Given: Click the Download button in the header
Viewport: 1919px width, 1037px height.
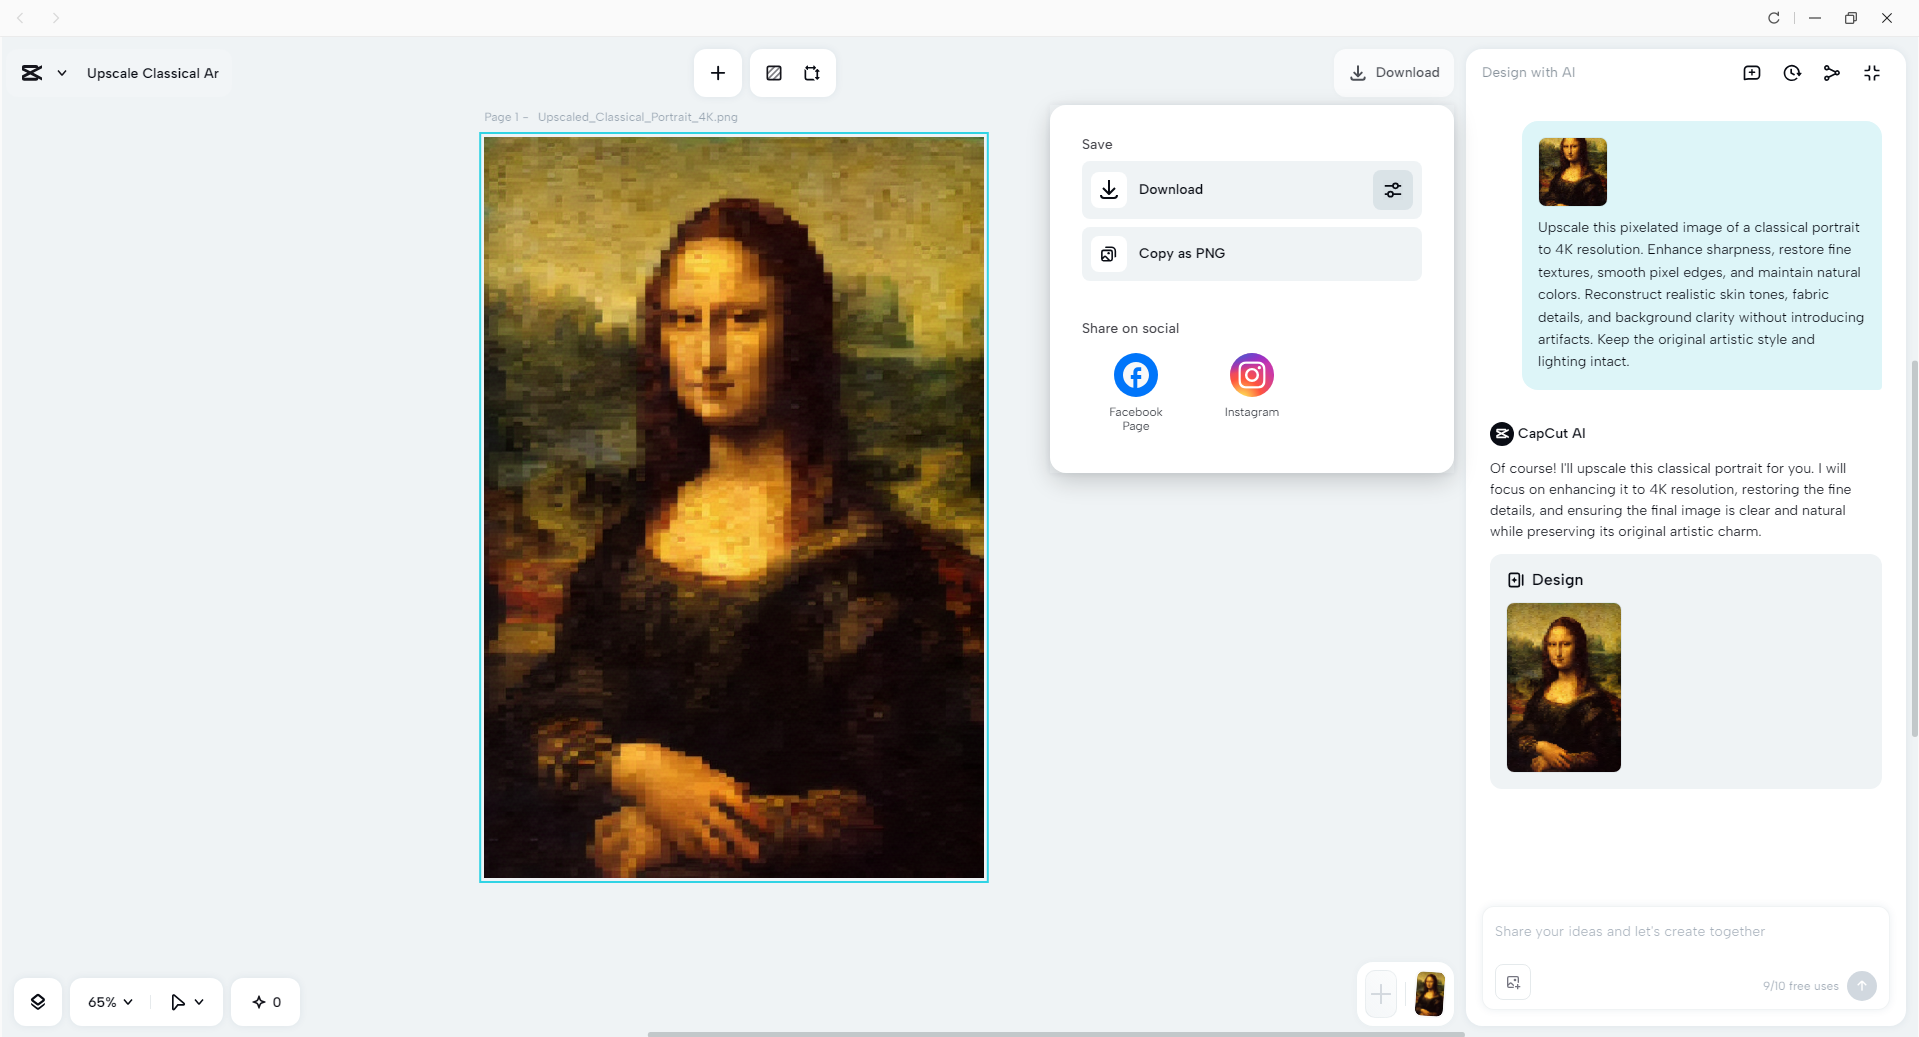Looking at the screenshot, I should (x=1393, y=72).
